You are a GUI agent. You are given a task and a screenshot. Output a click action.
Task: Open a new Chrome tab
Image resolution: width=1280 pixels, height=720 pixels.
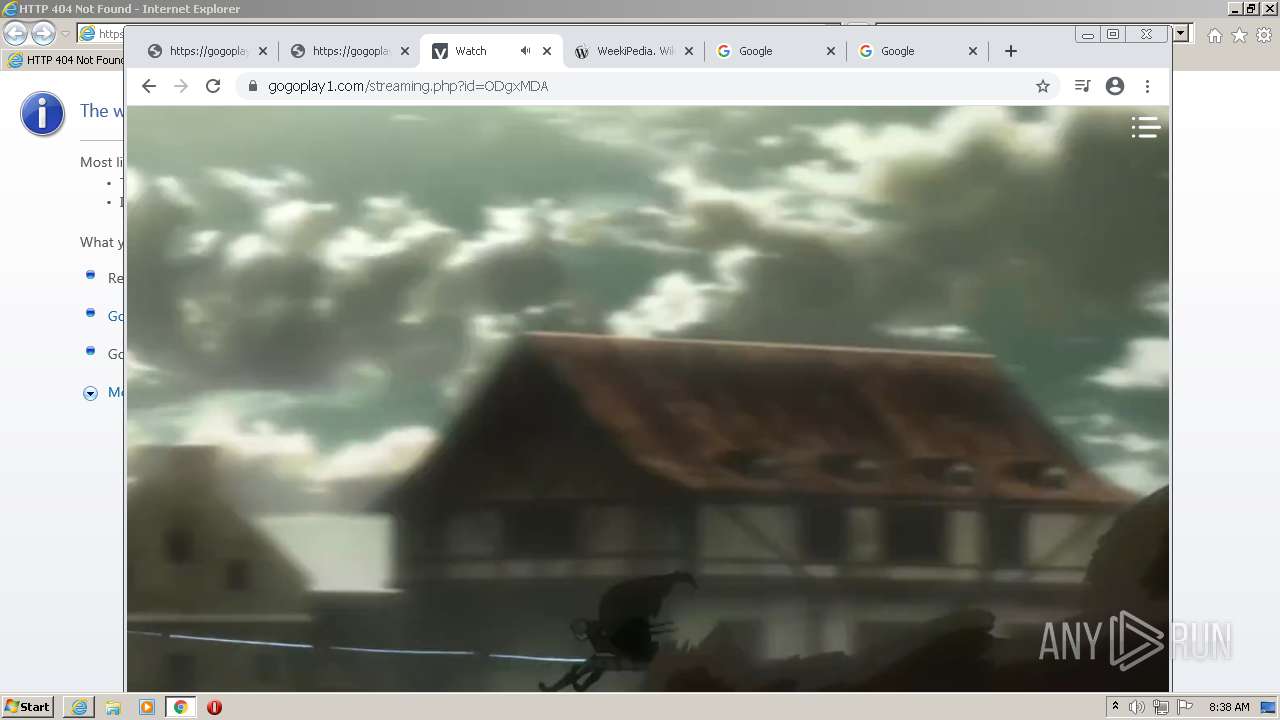point(1011,51)
